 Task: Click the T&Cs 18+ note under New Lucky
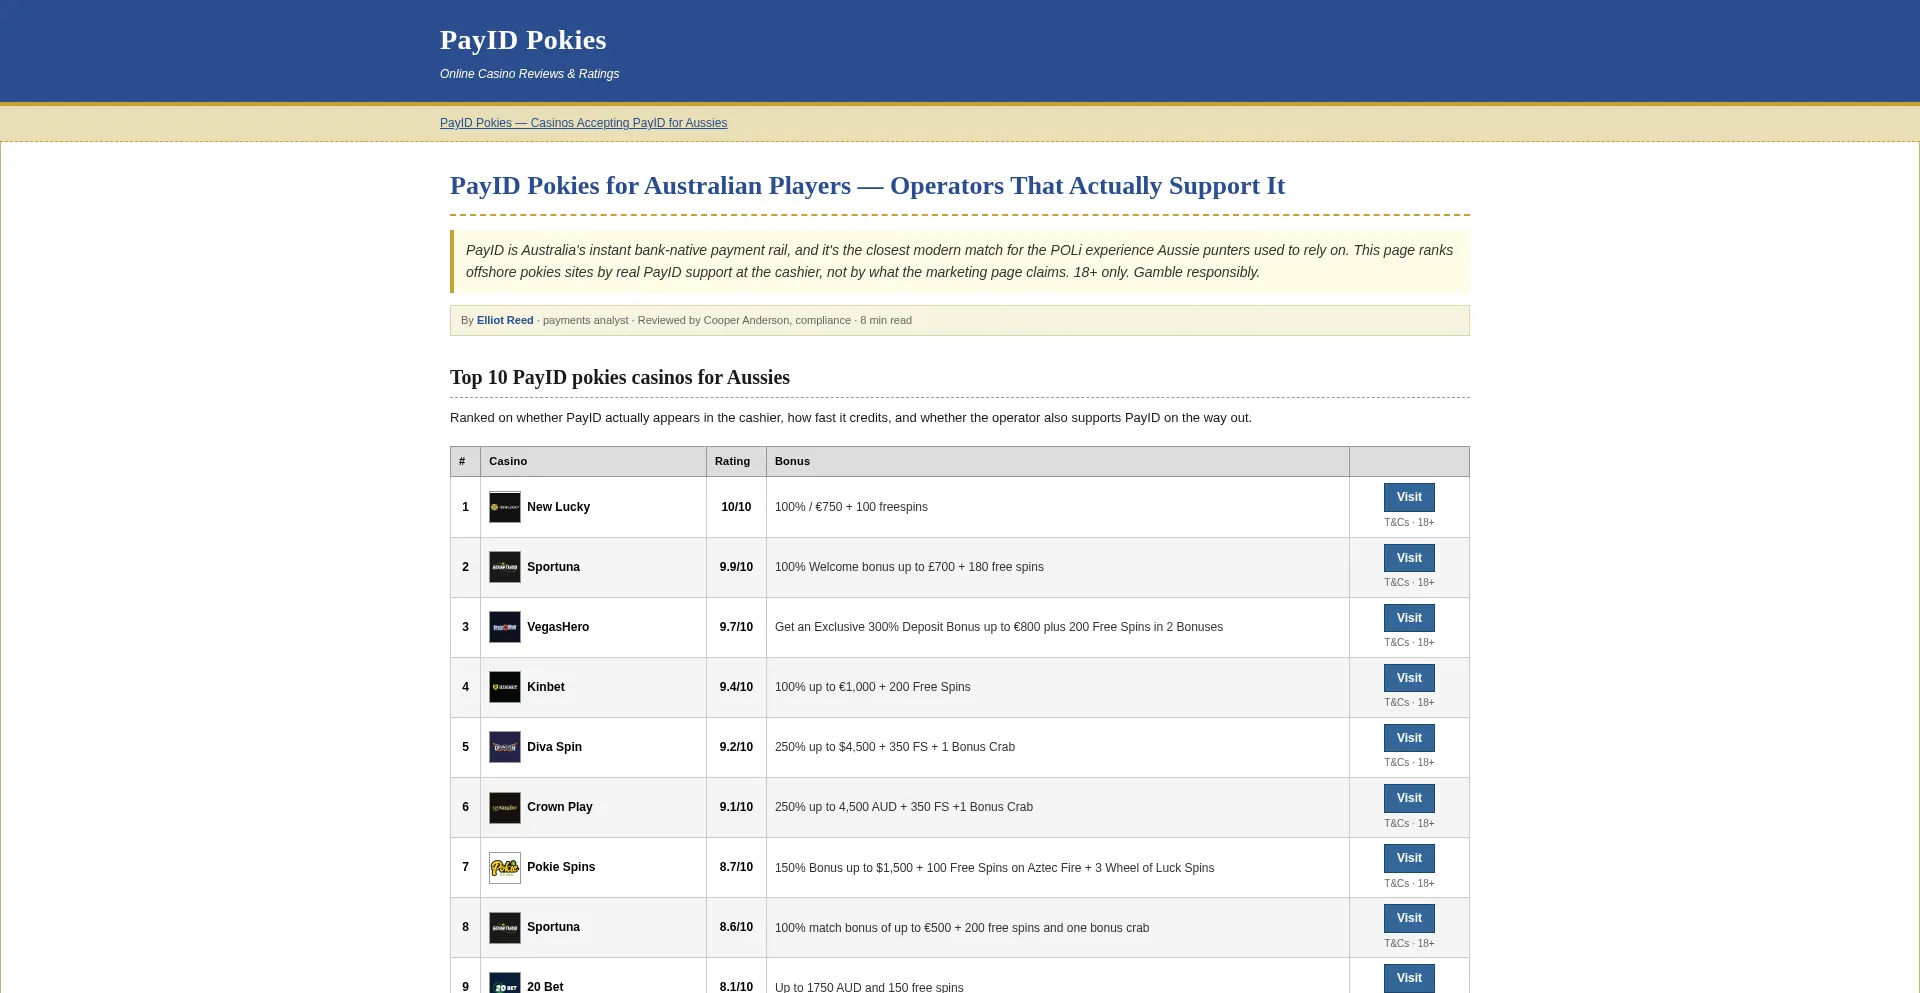[x=1409, y=522]
